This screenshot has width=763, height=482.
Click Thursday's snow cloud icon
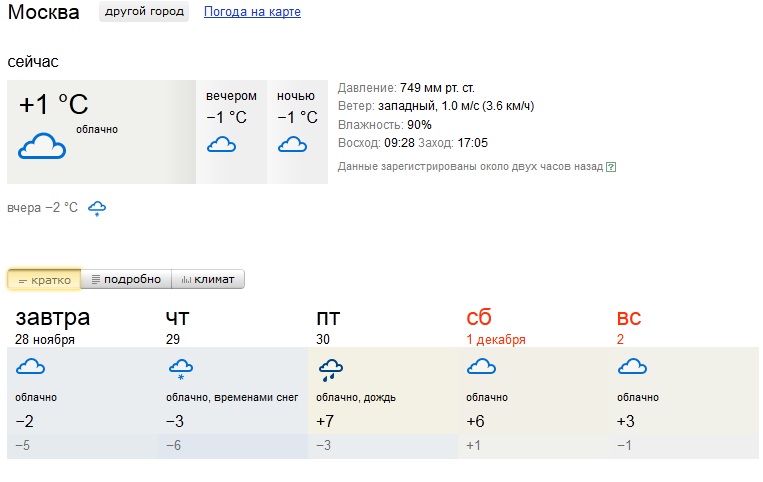pos(180,371)
